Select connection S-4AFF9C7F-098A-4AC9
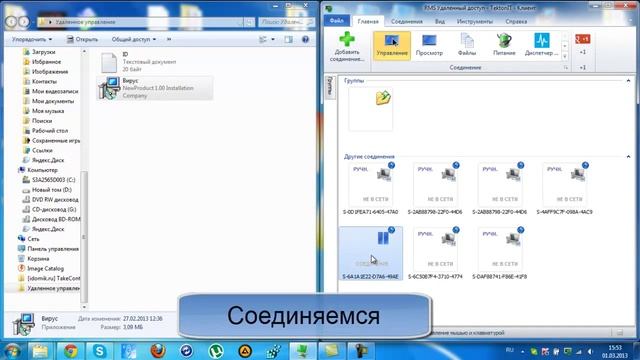Image resolution: width=640 pixels, height=360 pixels. point(564,189)
